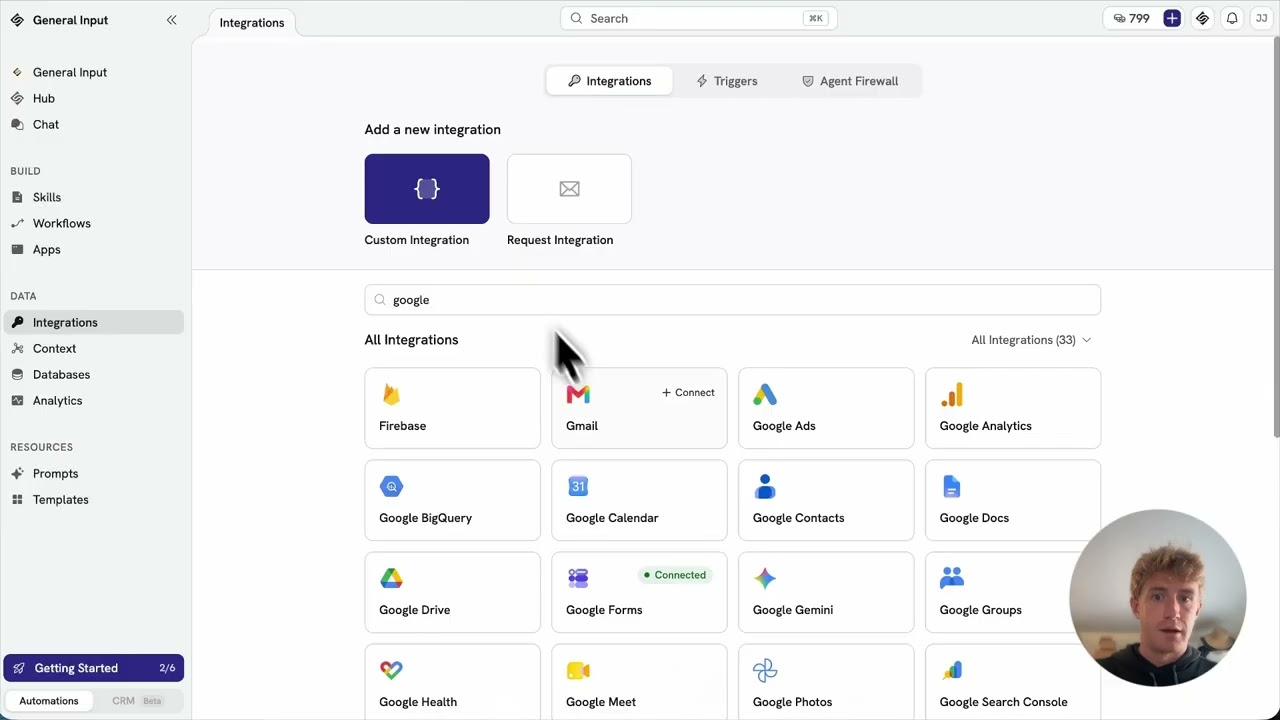Click the "Google Drive" card label

(x=415, y=610)
